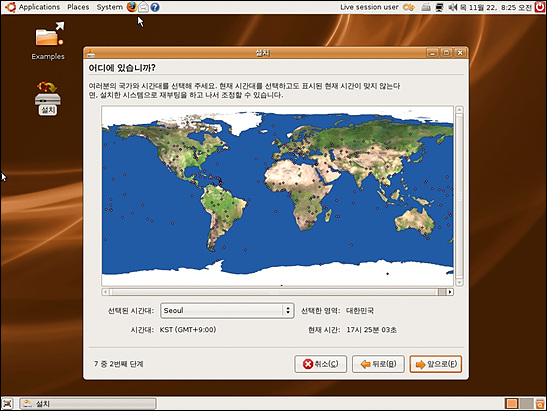
Task: Click the map's horizontal scrollbar right arrow
Action: tap(450, 292)
